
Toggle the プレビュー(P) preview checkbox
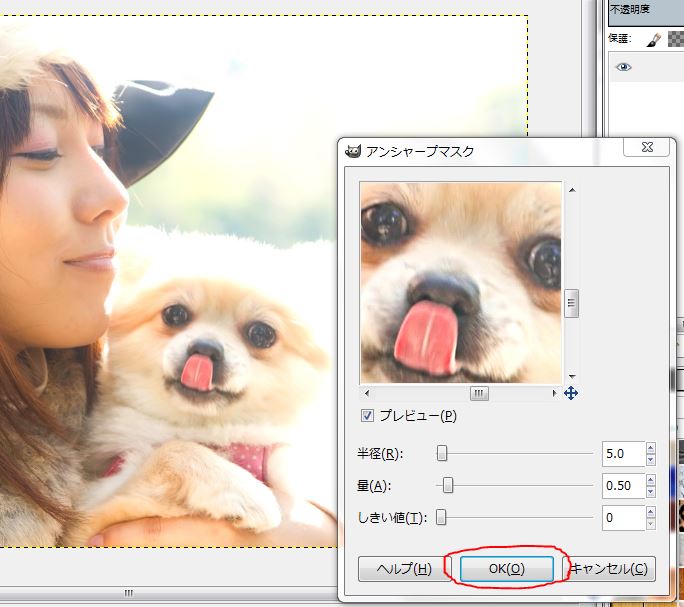coord(367,415)
